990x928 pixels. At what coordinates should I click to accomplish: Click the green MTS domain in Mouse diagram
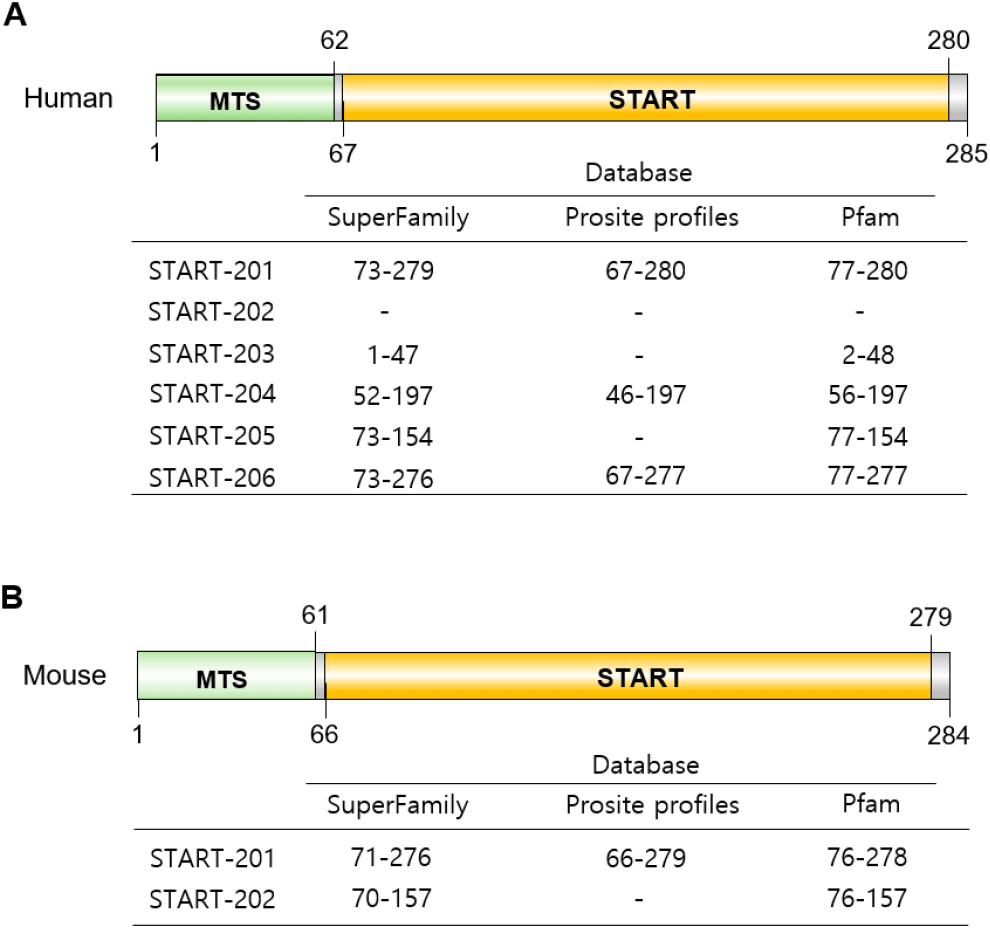point(226,676)
